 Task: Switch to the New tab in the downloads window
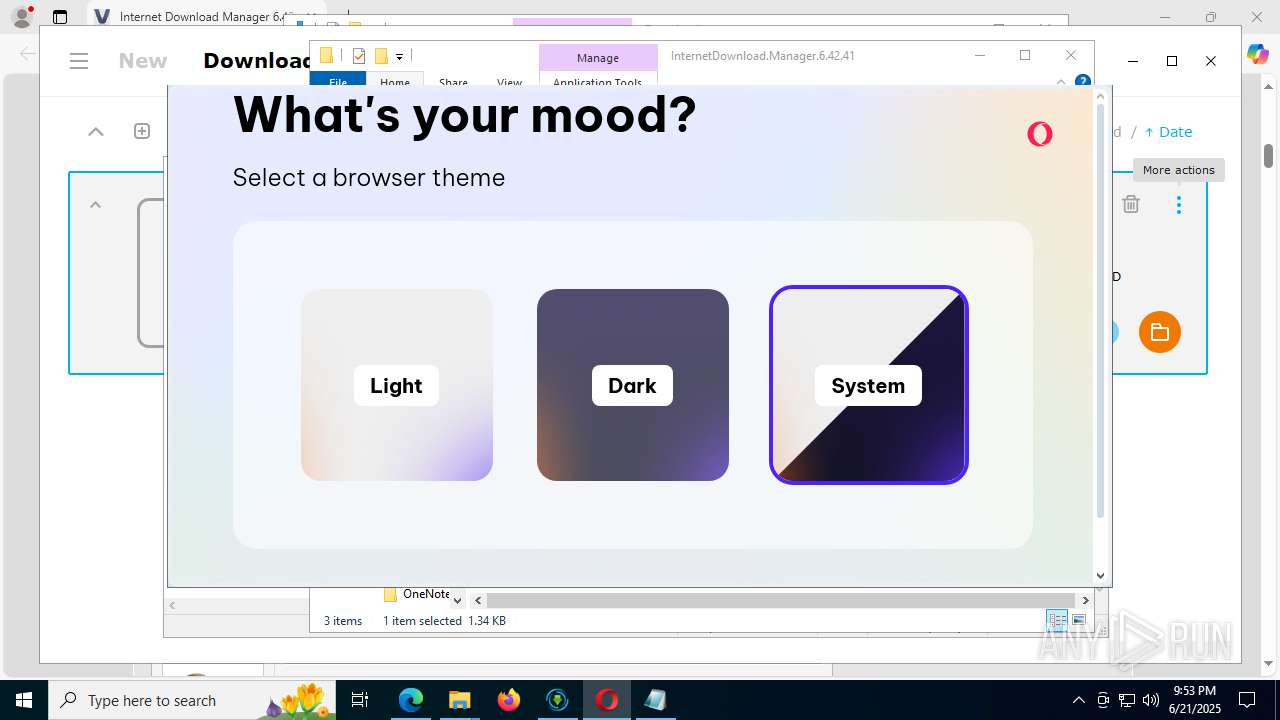coord(143,61)
